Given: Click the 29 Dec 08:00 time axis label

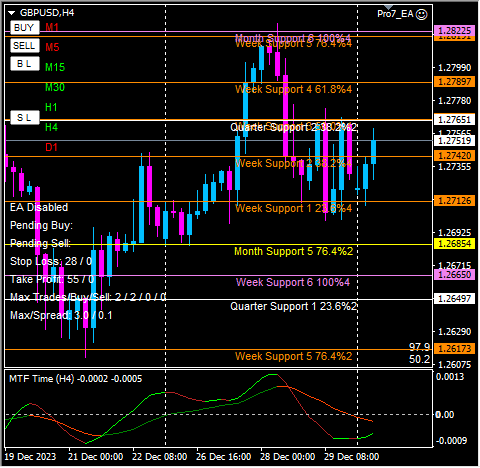Looking at the screenshot, I should [x=352, y=457].
